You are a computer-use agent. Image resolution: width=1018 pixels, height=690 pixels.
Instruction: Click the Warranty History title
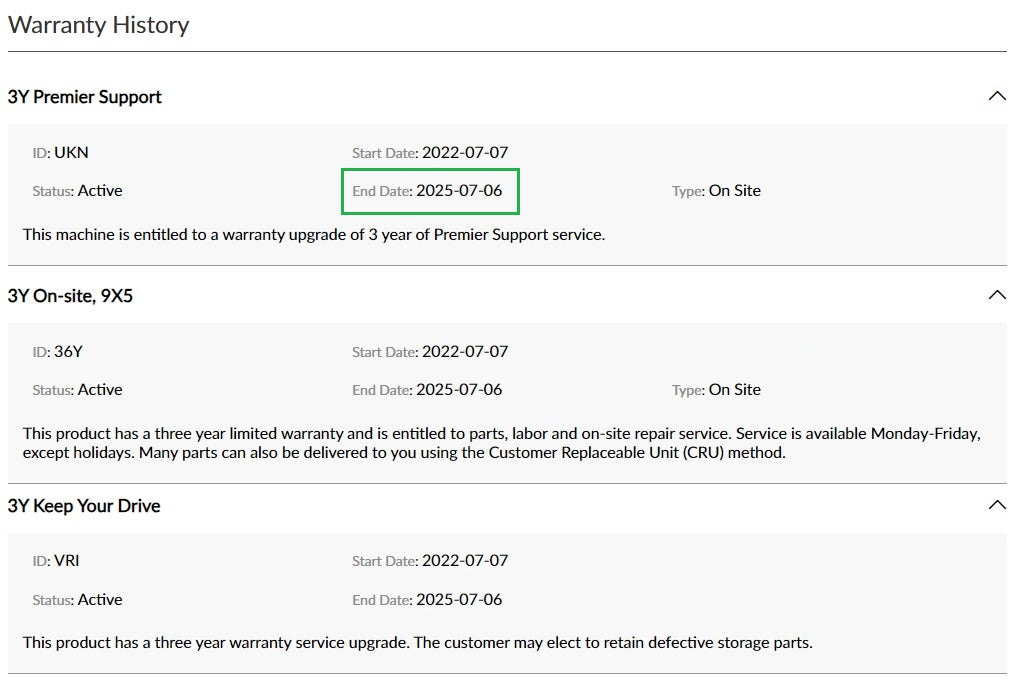point(99,25)
